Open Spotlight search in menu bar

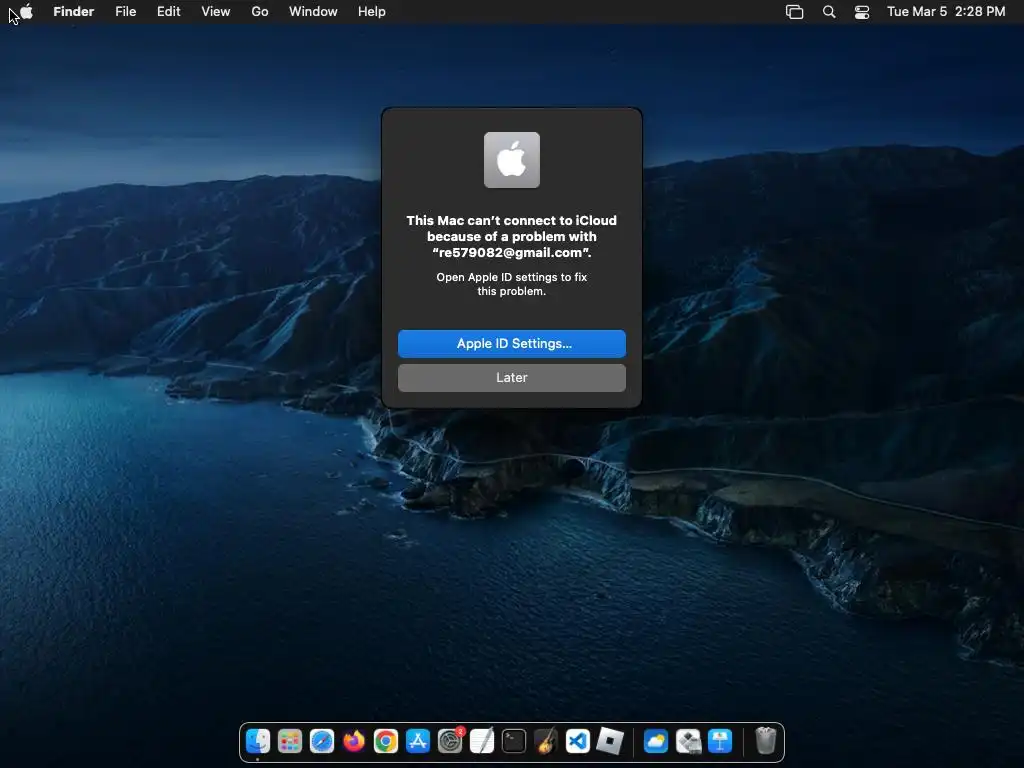point(829,12)
